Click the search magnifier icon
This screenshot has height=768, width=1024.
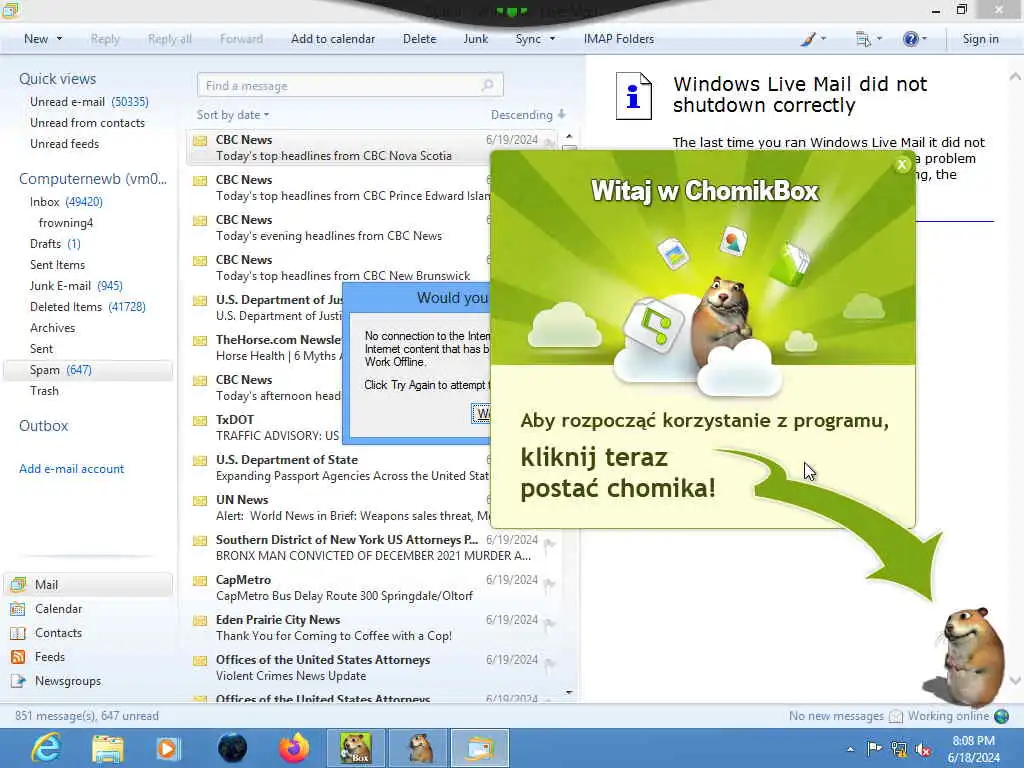point(487,86)
